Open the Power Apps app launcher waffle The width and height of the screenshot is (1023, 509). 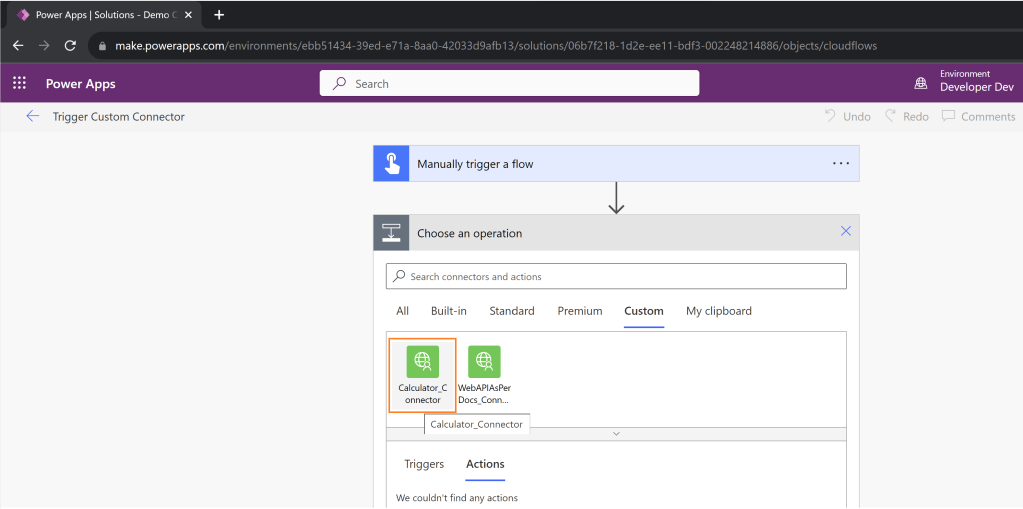[x=19, y=84]
